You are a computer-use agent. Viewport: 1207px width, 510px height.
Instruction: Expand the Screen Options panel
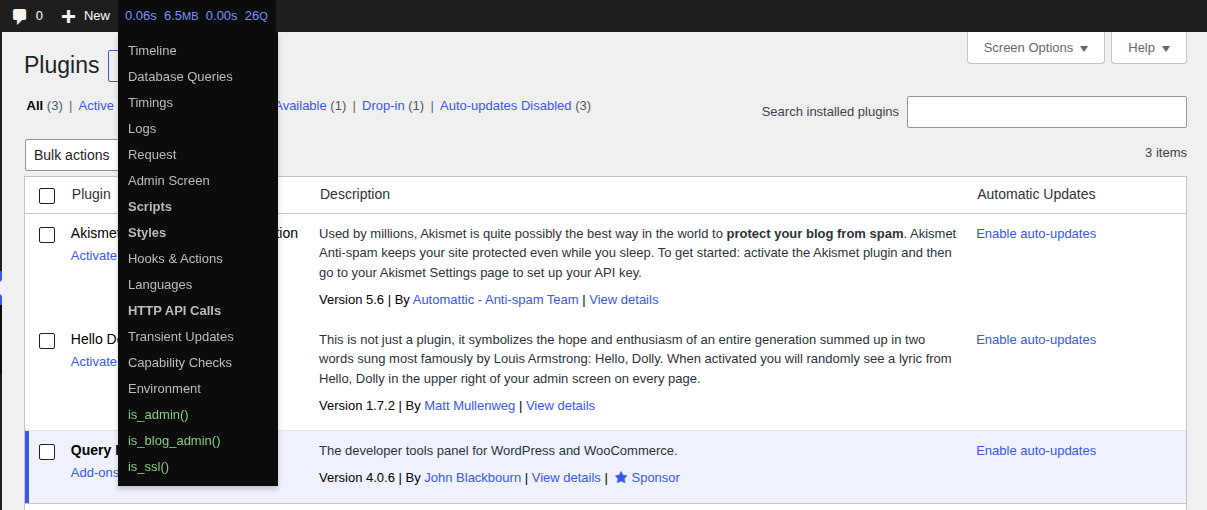point(1036,48)
